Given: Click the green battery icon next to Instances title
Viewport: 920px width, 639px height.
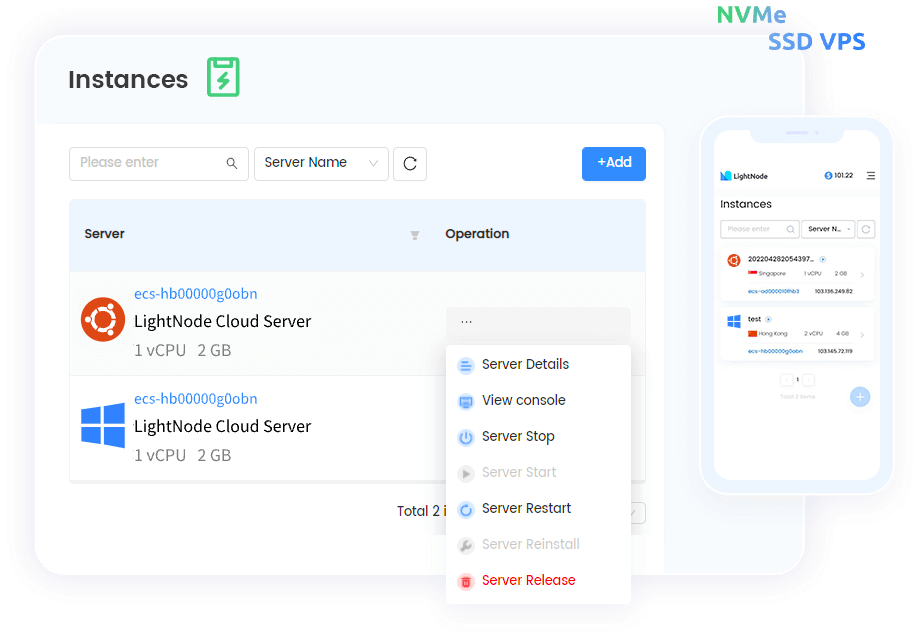Looking at the screenshot, I should (x=222, y=78).
